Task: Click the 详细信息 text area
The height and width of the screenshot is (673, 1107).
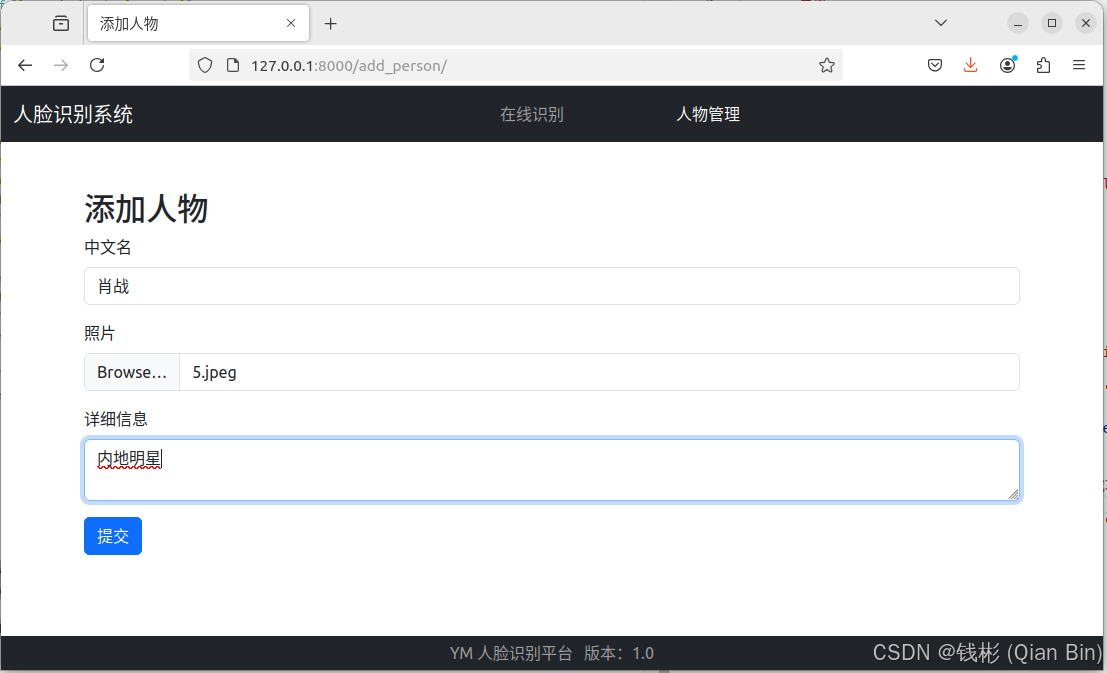Action: tap(551, 470)
